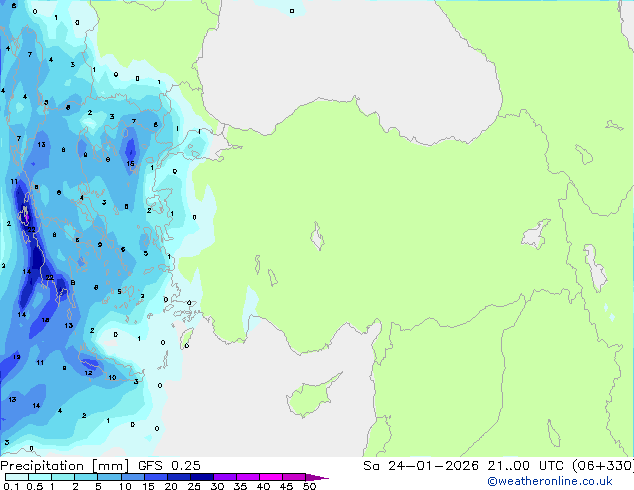Click the lightest swatch between 0.1 and 0.5

click(x=17, y=477)
